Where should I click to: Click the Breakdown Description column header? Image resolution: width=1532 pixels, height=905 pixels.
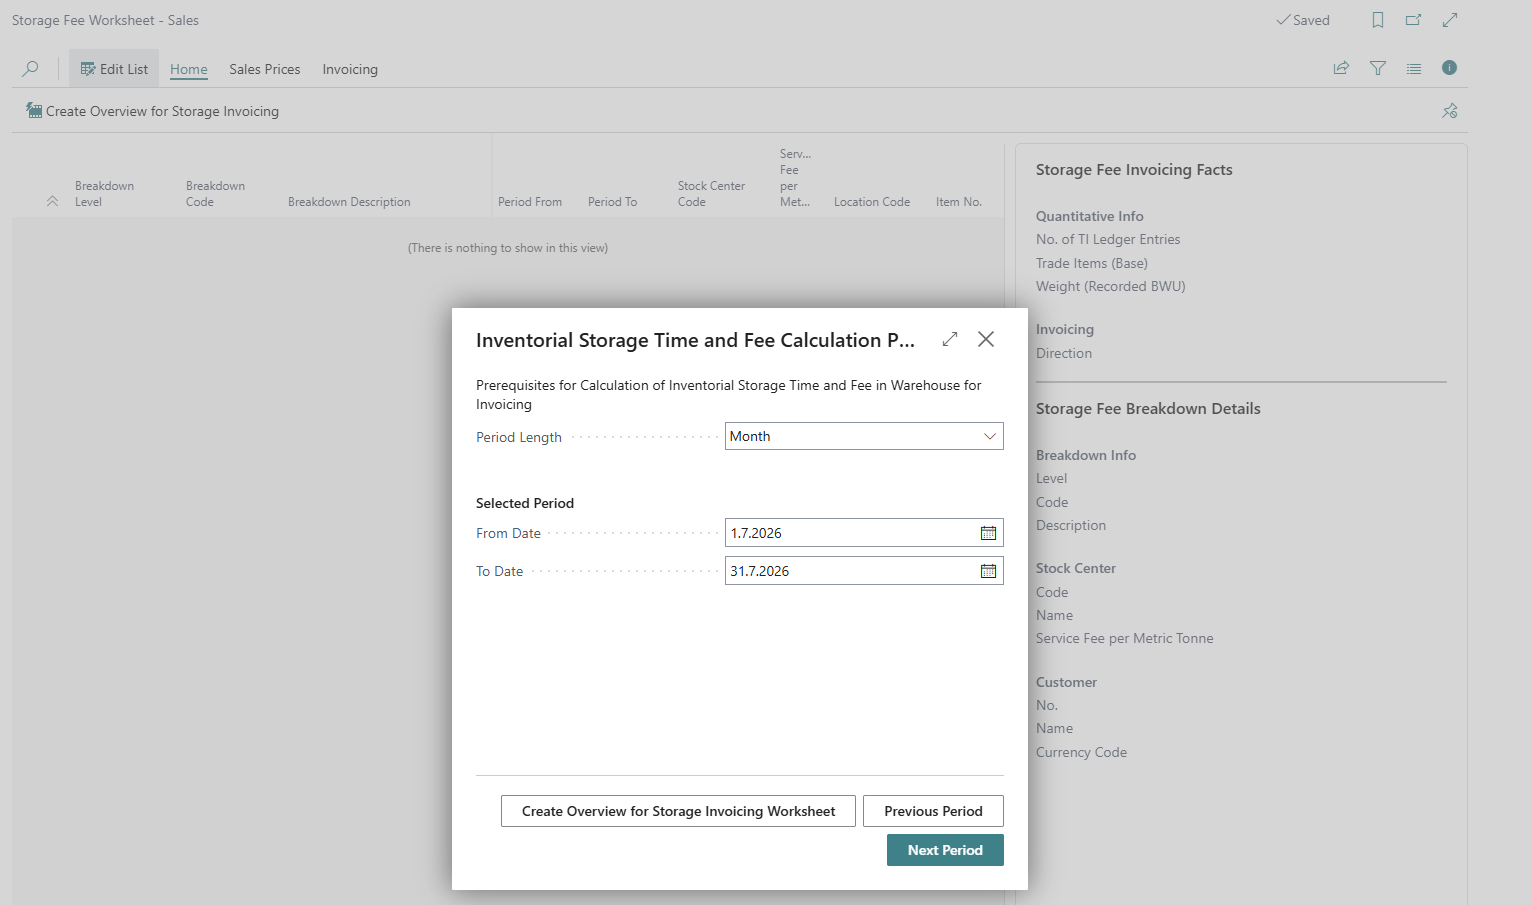click(349, 202)
